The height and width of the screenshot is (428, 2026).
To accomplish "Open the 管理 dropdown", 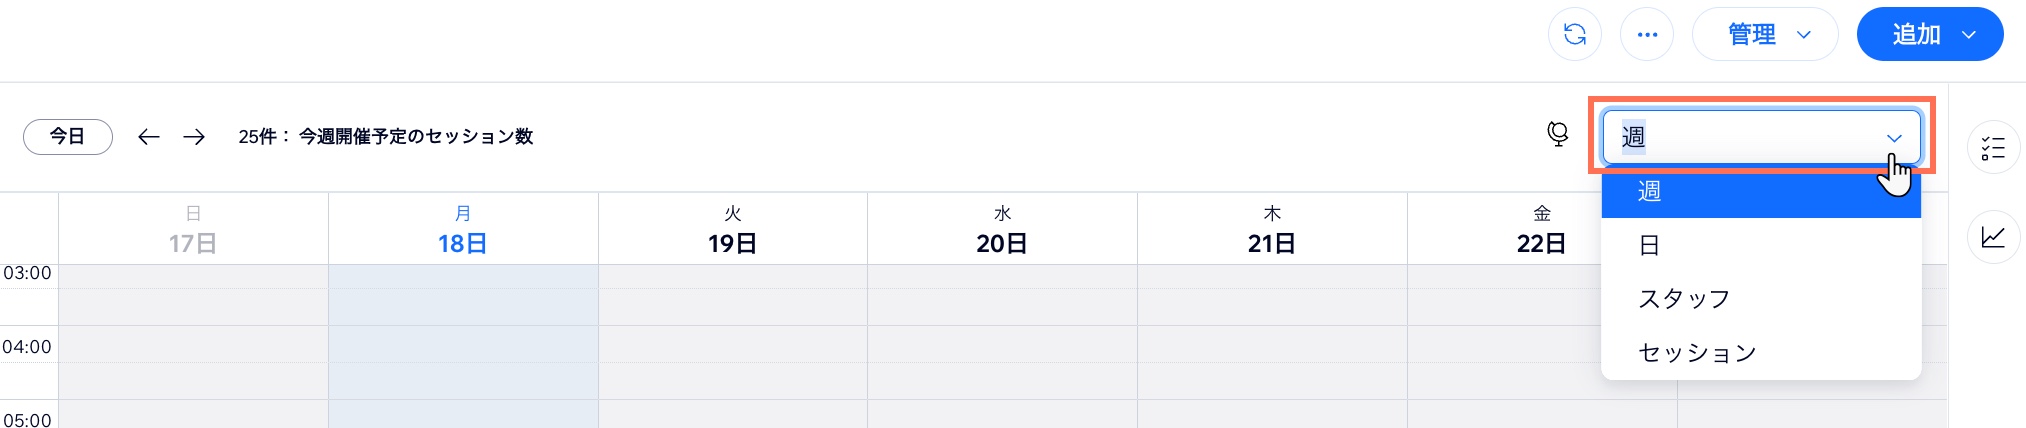I will (x=1764, y=35).
